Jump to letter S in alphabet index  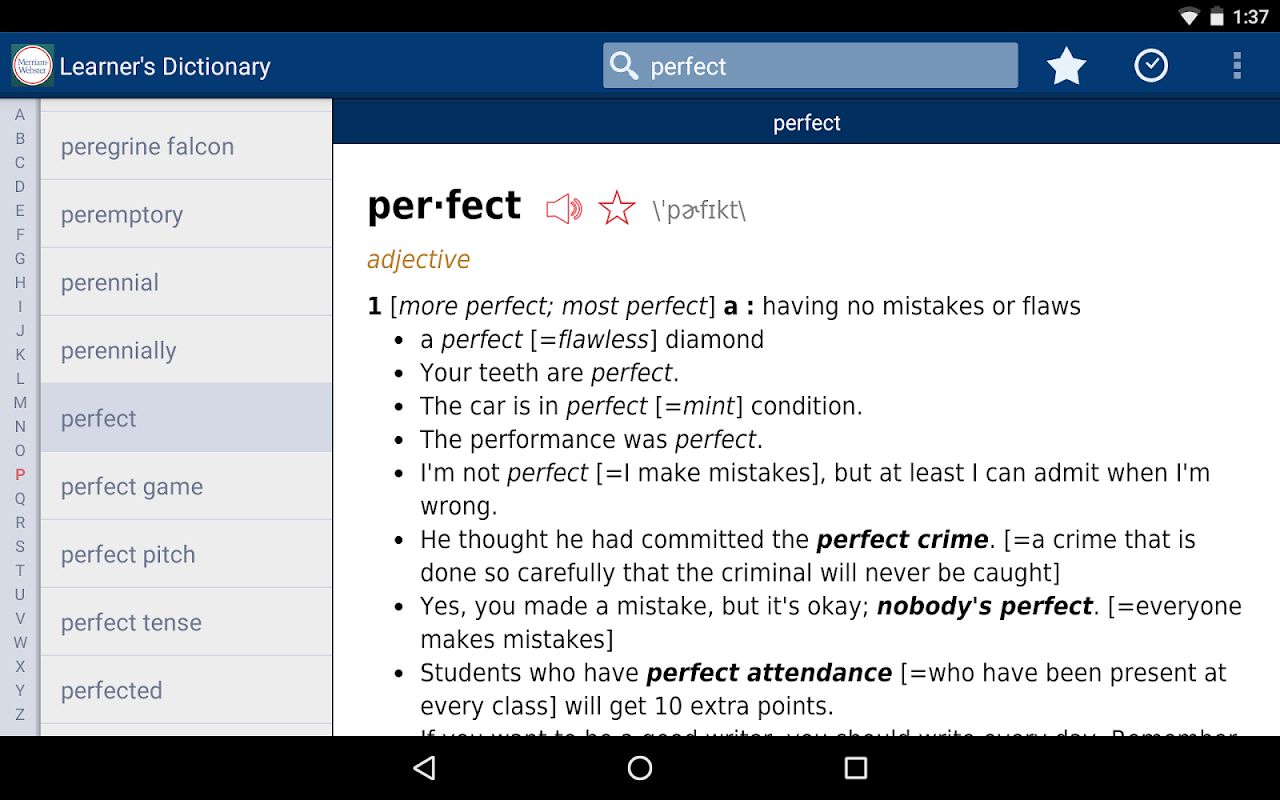tap(20, 547)
